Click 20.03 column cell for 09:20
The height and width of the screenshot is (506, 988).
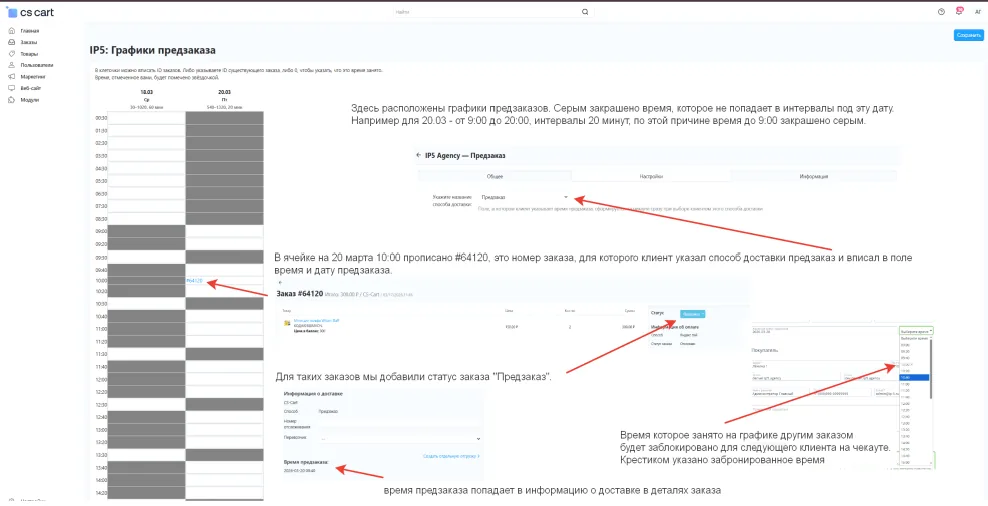224,244
